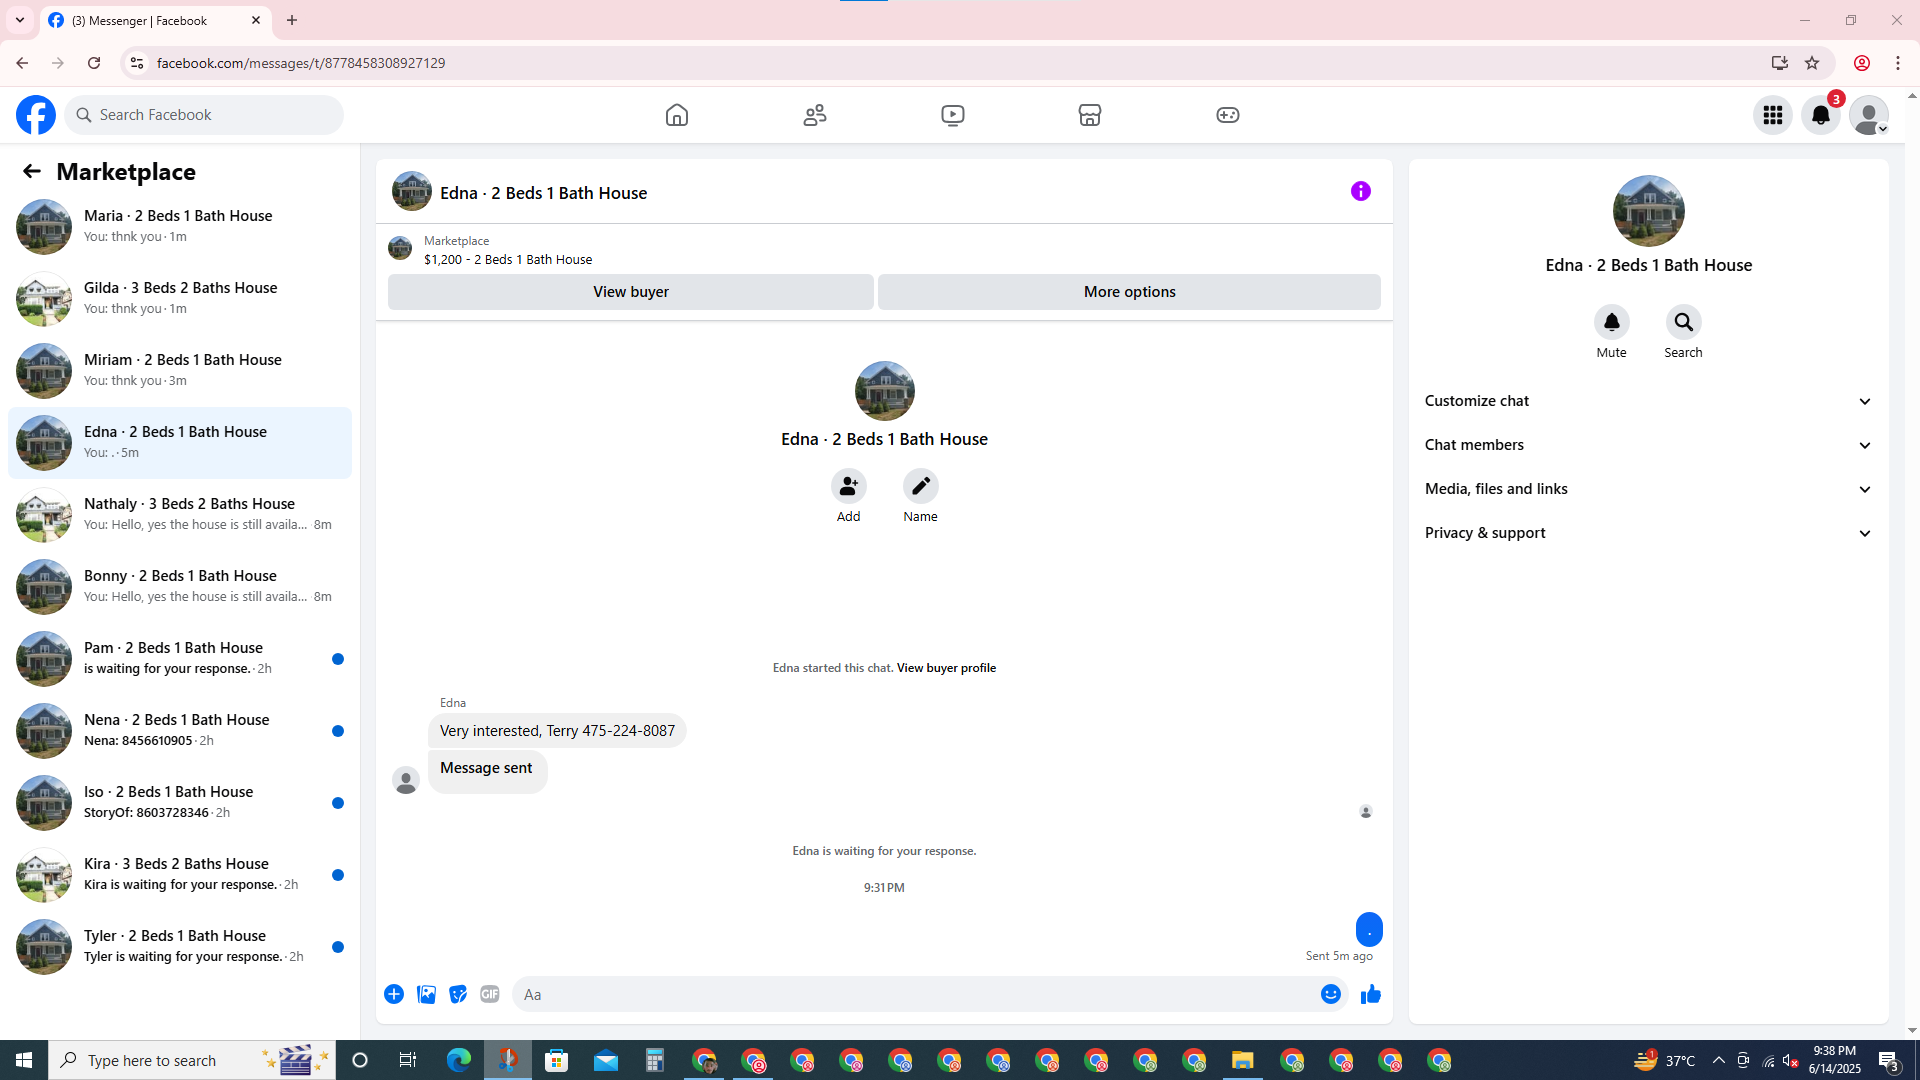Screen dimensions: 1920x1080
Task: Expand Customize chat section
Action: [1648, 401]
